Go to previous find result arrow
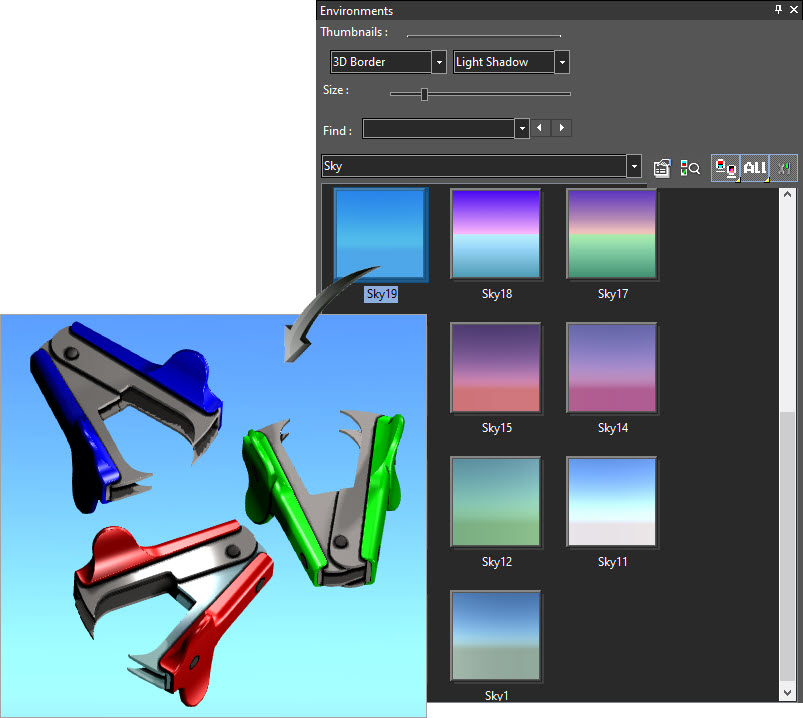The image size is (803, 718). 540,128
